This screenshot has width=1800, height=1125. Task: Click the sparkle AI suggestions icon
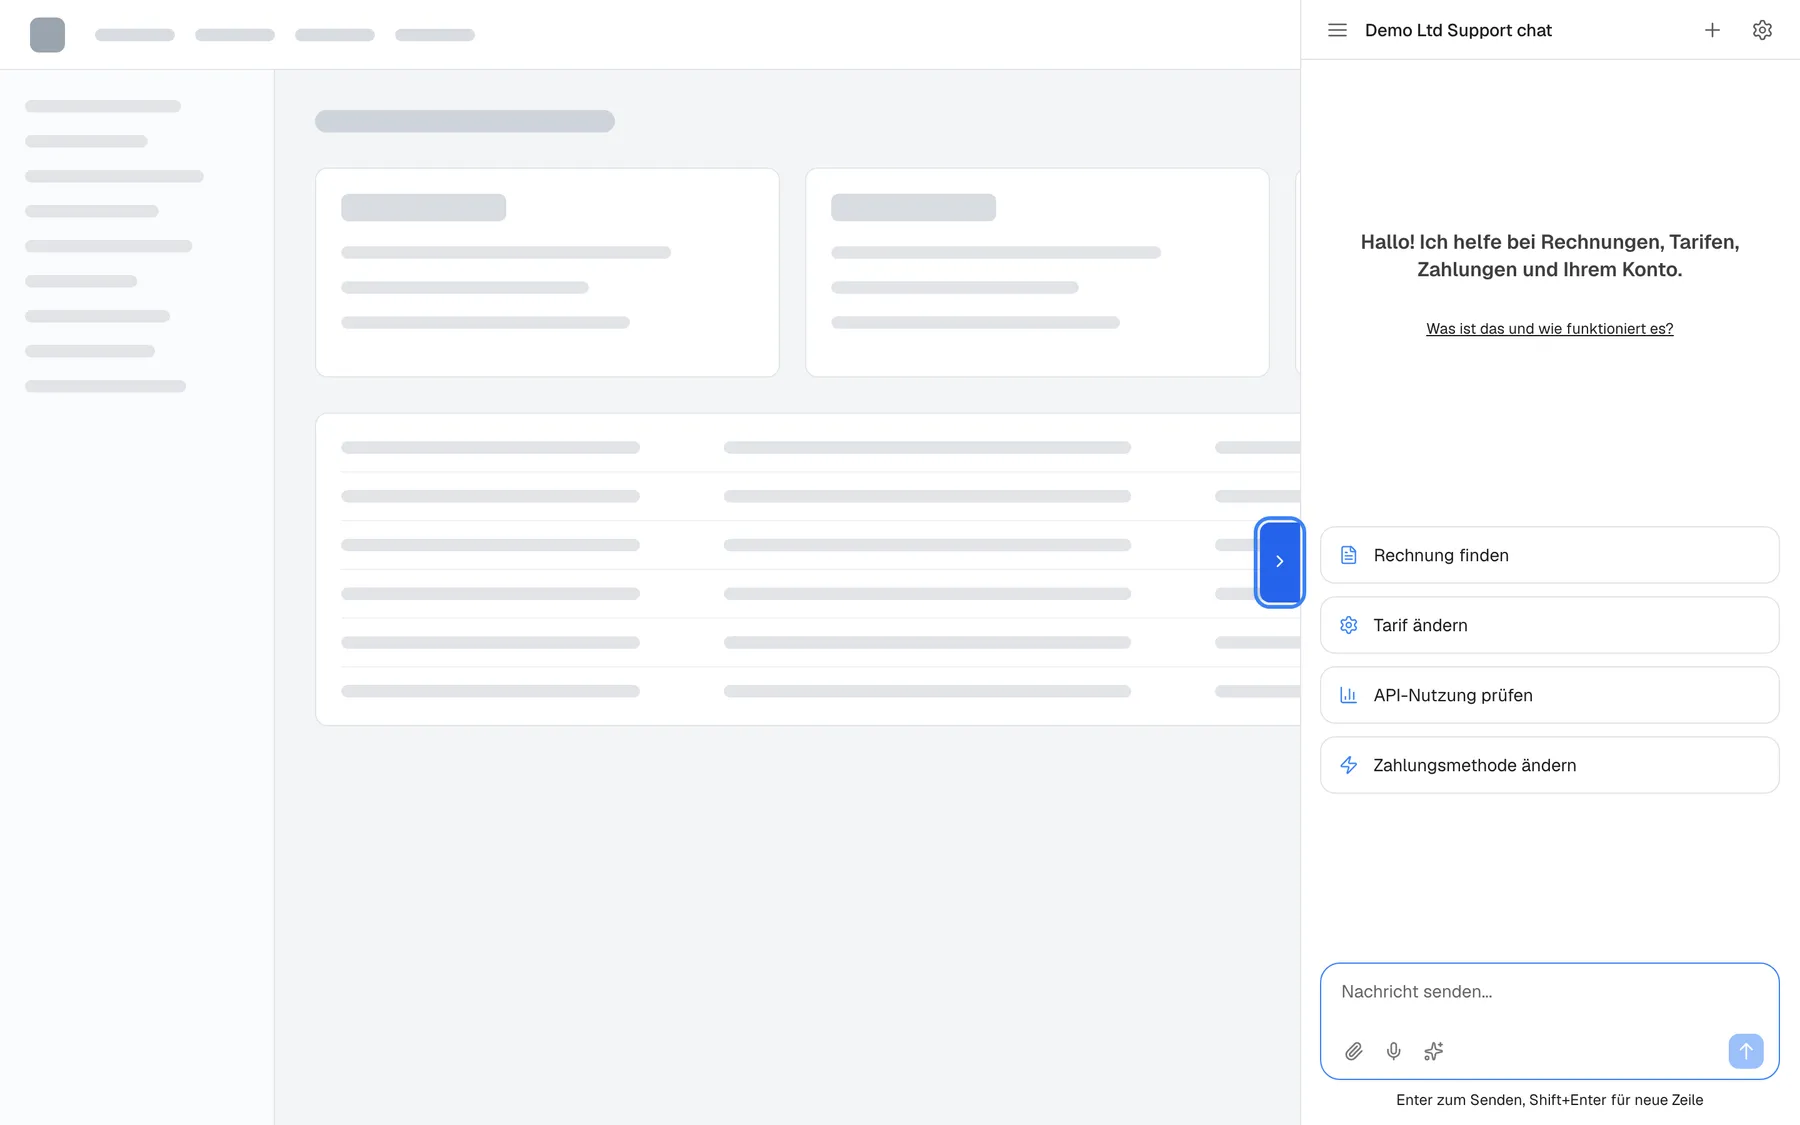point(1433,1051)
